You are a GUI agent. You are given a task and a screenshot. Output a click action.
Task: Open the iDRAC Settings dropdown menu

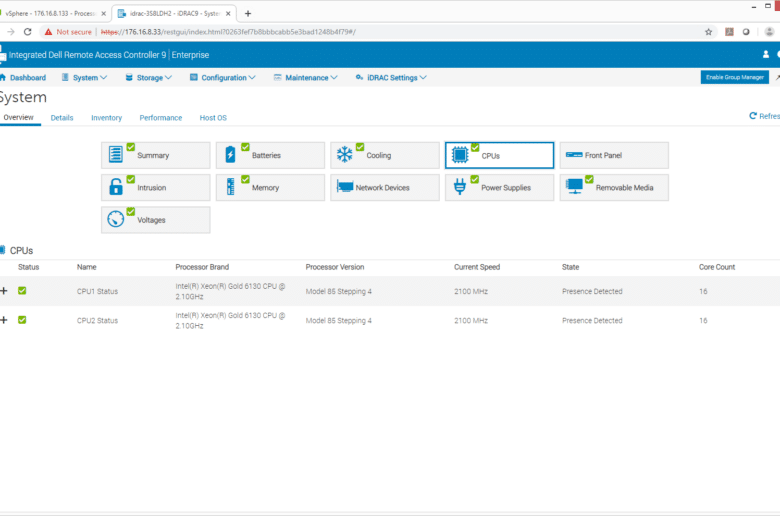[x=391, y=78]
